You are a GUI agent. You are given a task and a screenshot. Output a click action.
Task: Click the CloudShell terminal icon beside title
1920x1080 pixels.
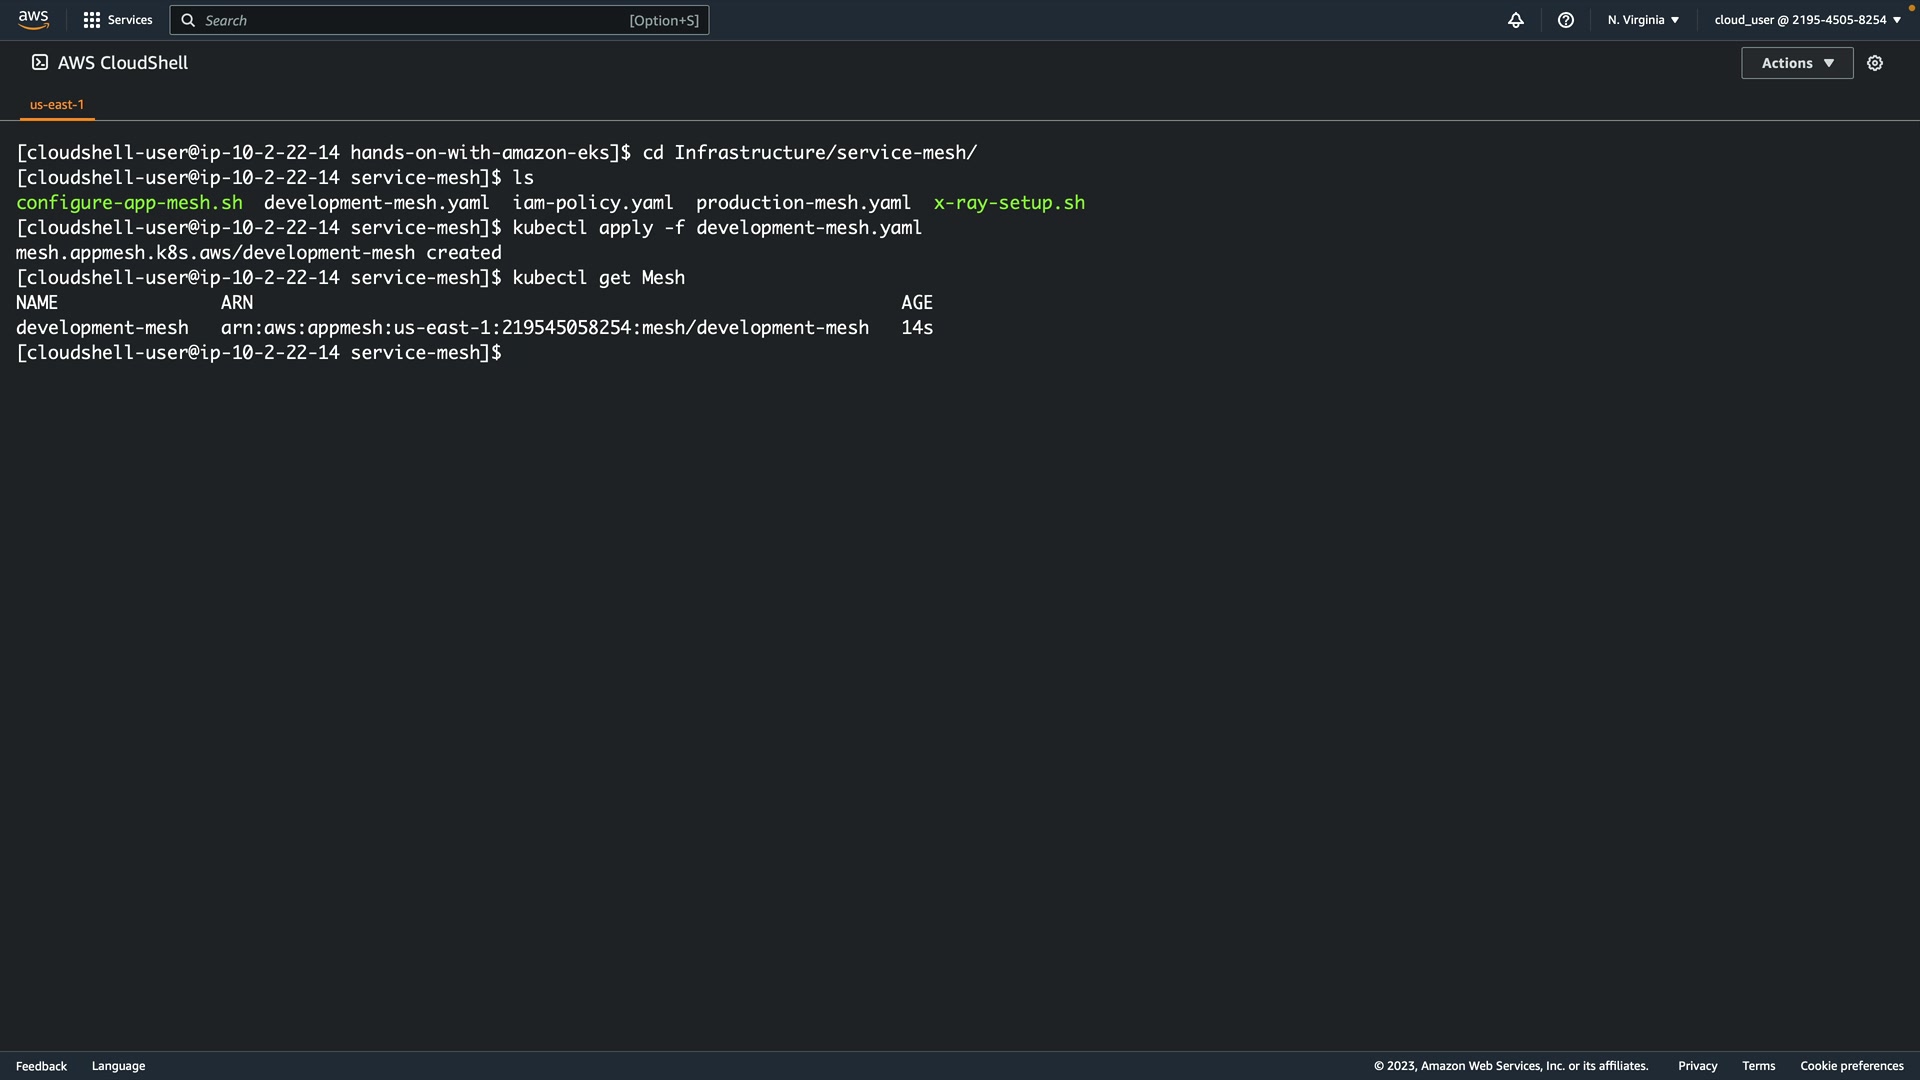[x=40, y=62]
